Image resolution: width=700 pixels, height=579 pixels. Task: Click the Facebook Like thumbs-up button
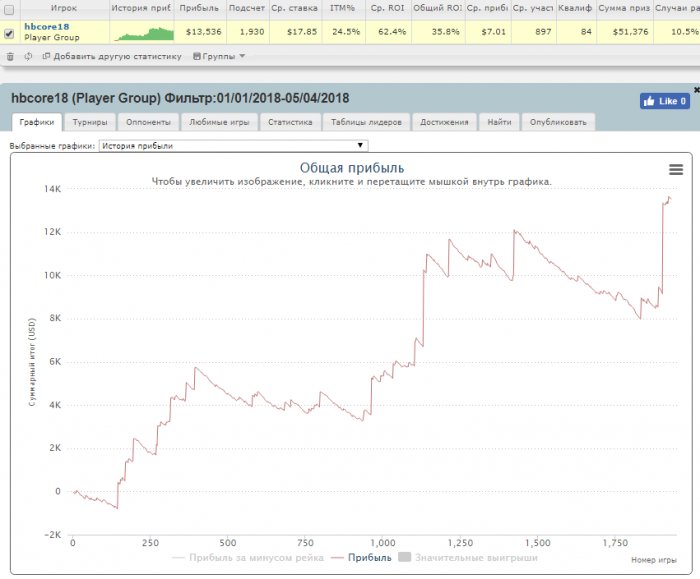tap(665, 101)
